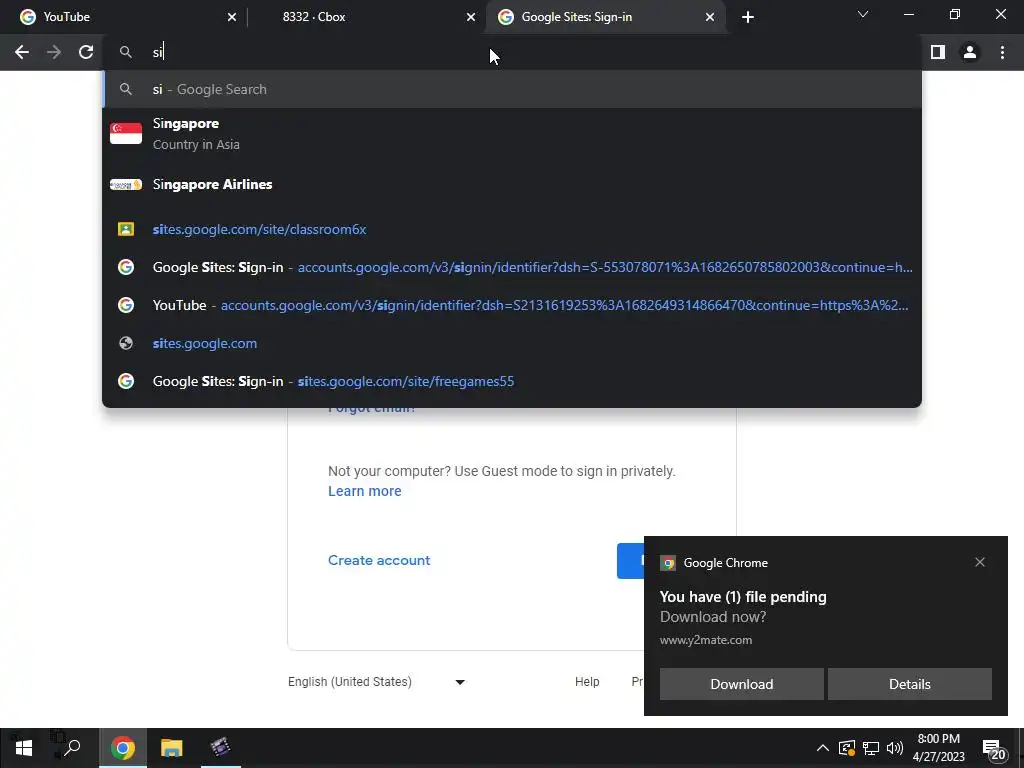Open the side panel icon in the toolbar
Screen dimensions: 1024x768
(x=938, y=52)
